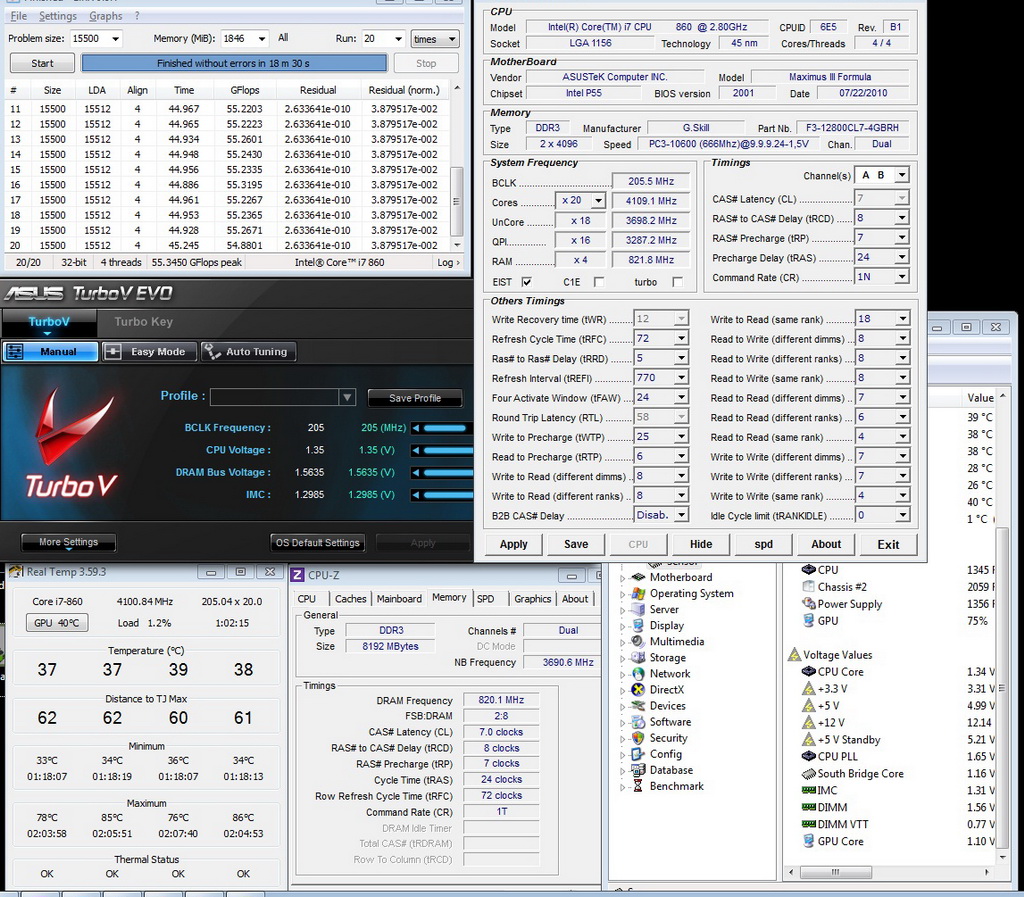Open the Mainboard tab in CPU-Z
The image size is (1024, 897).
click(399, 599)
